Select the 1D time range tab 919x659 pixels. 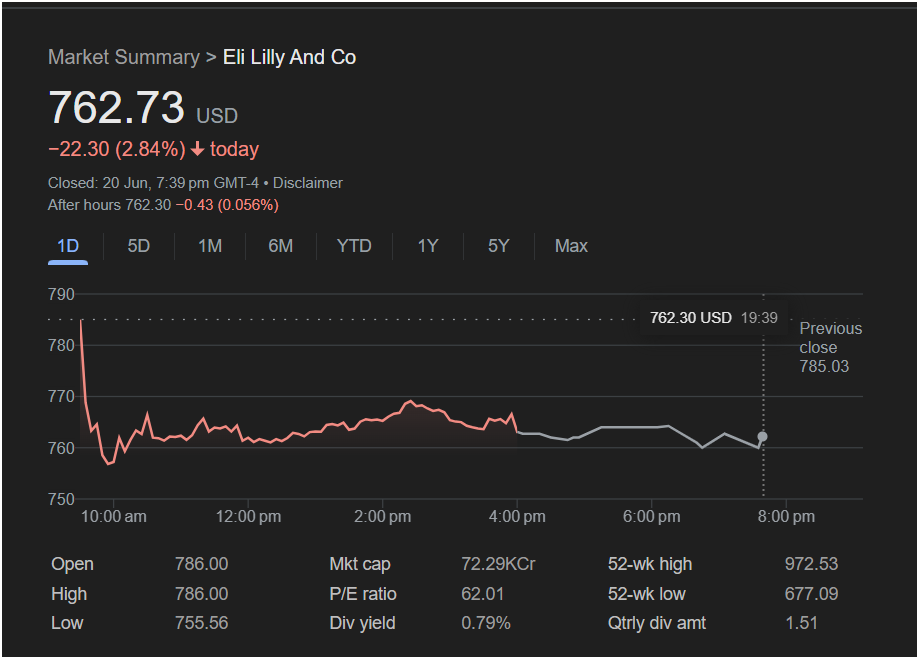tap(68, 246)
